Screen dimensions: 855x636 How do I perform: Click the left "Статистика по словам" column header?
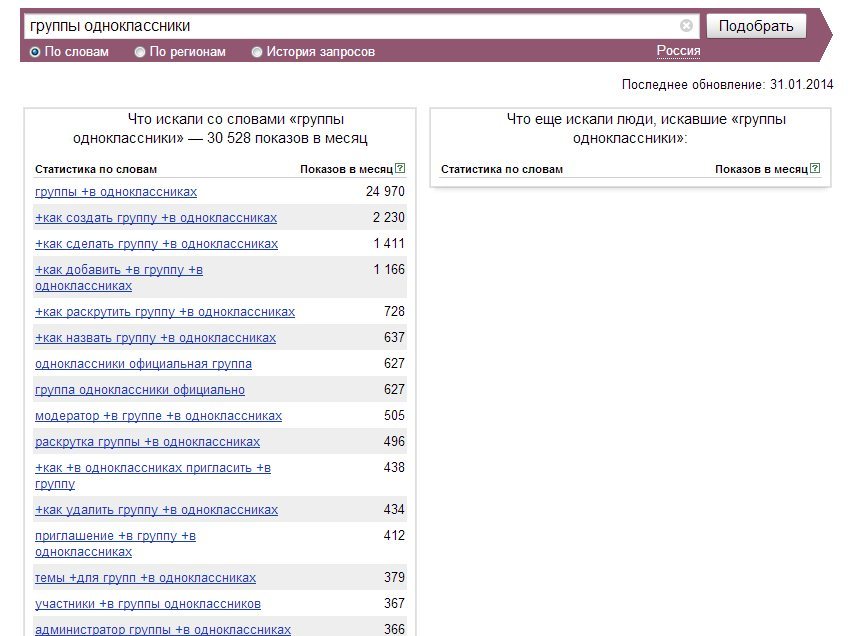click(x=96, y=169)
